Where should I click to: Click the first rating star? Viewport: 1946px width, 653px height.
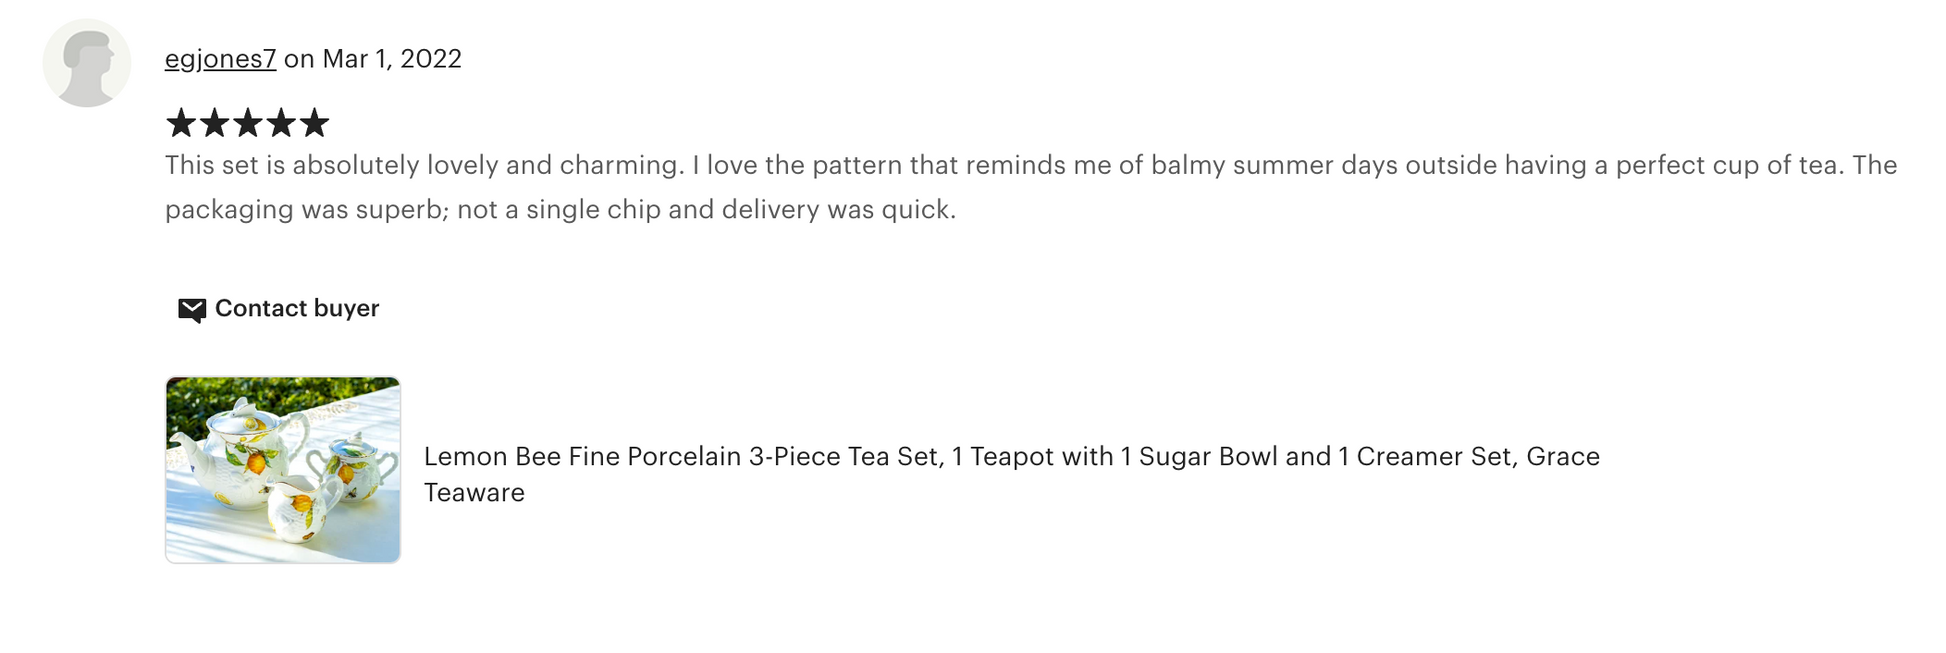tap(181, 123)
